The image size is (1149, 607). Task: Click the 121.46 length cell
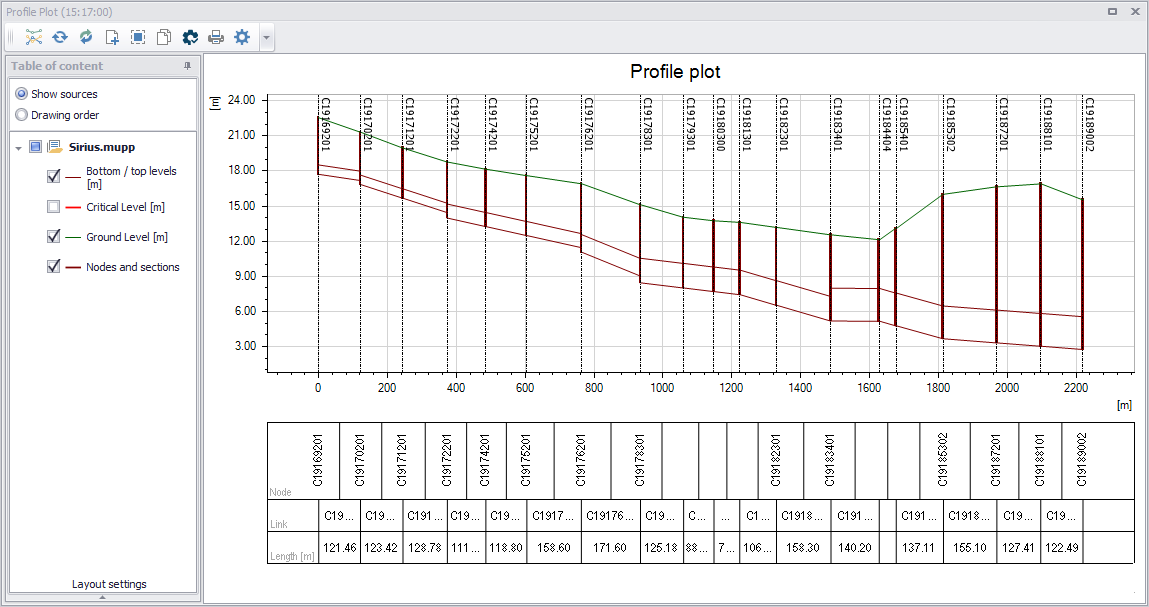(x=339, y=548)
